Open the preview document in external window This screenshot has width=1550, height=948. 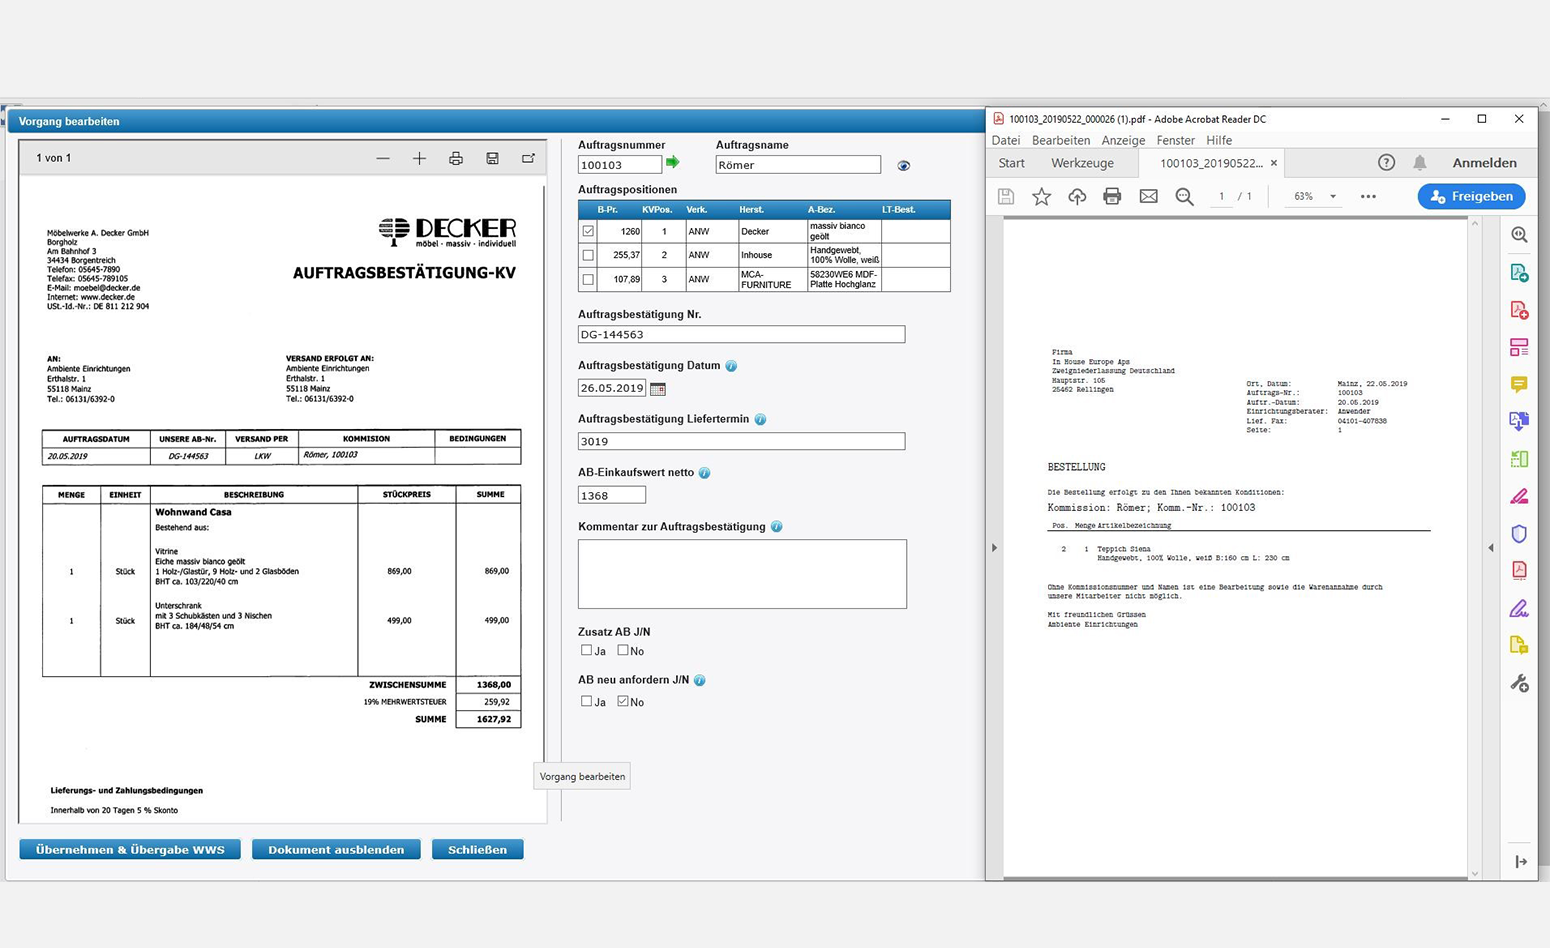528,158
